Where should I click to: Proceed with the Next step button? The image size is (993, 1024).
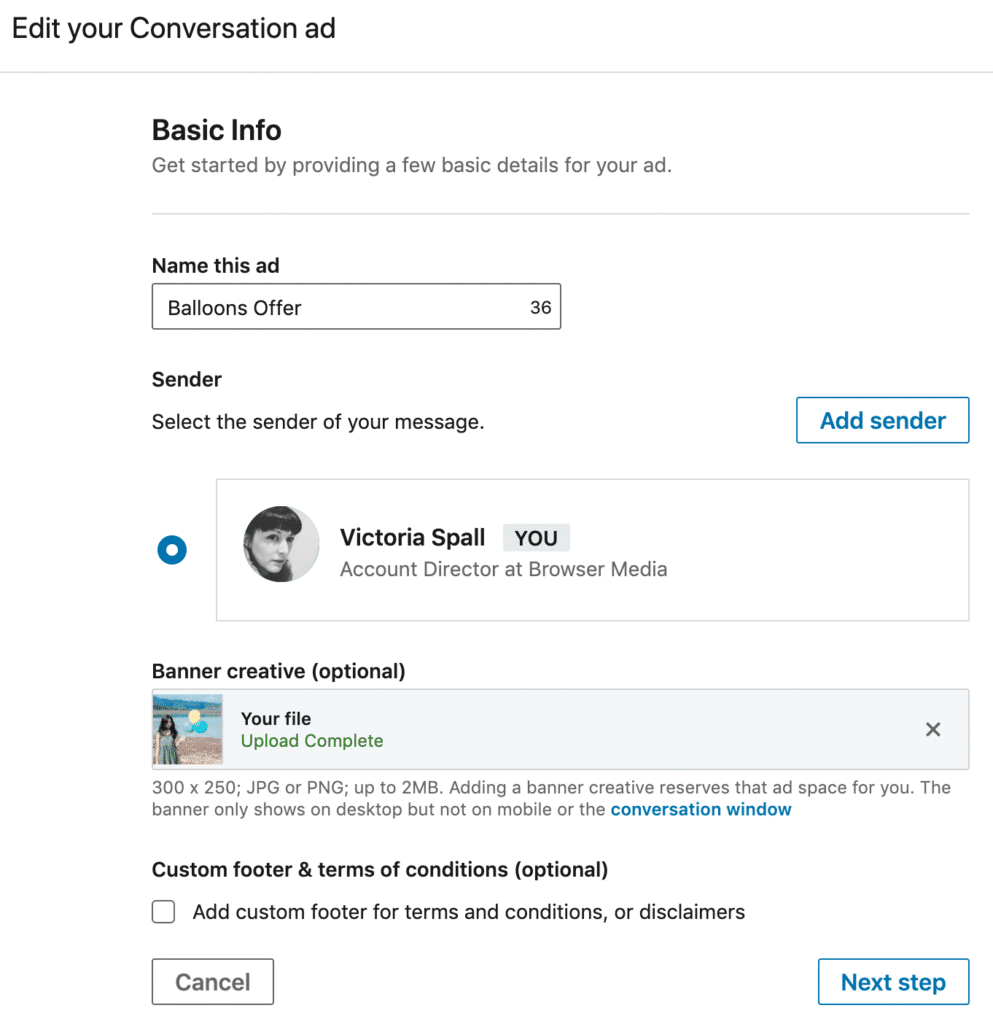point(893,982)
